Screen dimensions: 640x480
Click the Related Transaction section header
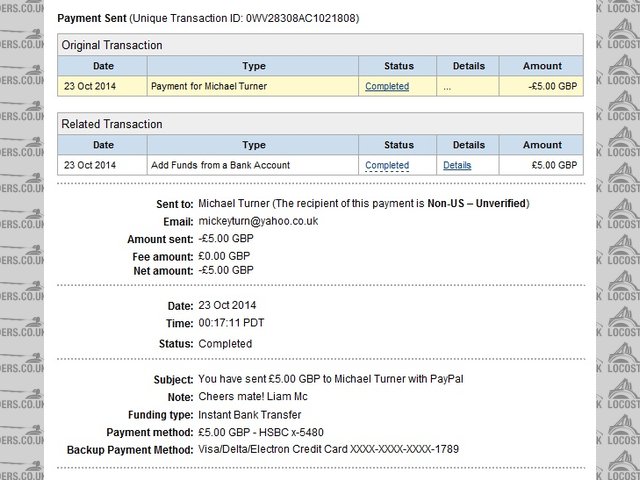pos(110,124)
